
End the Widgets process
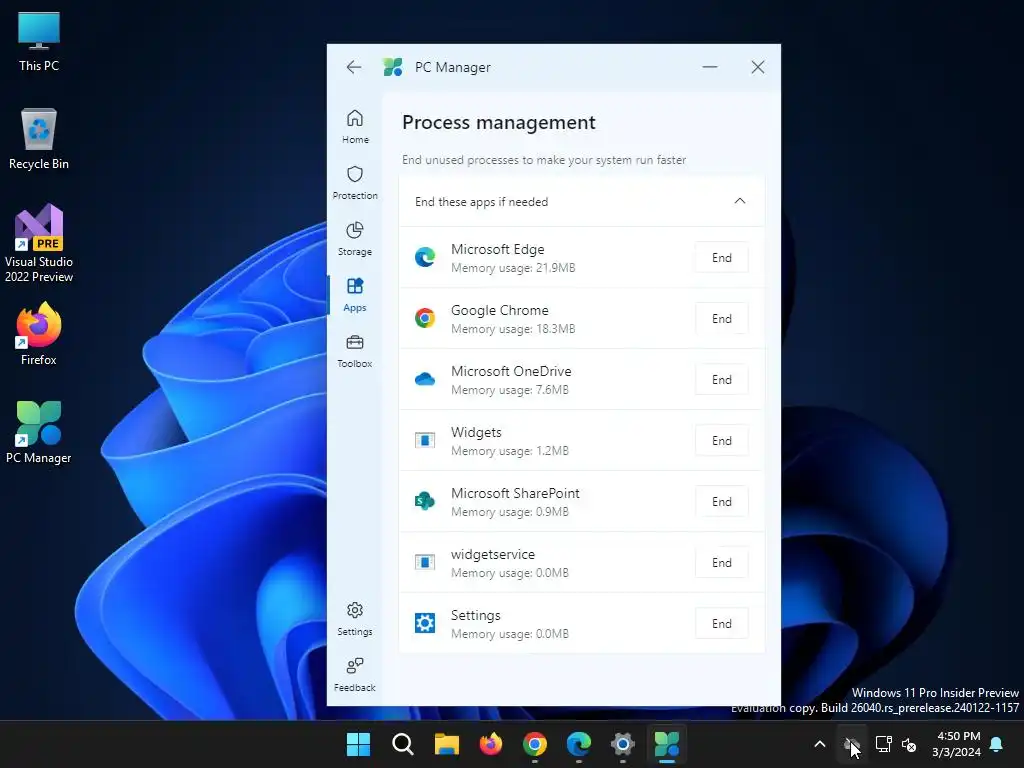point(722,441)
